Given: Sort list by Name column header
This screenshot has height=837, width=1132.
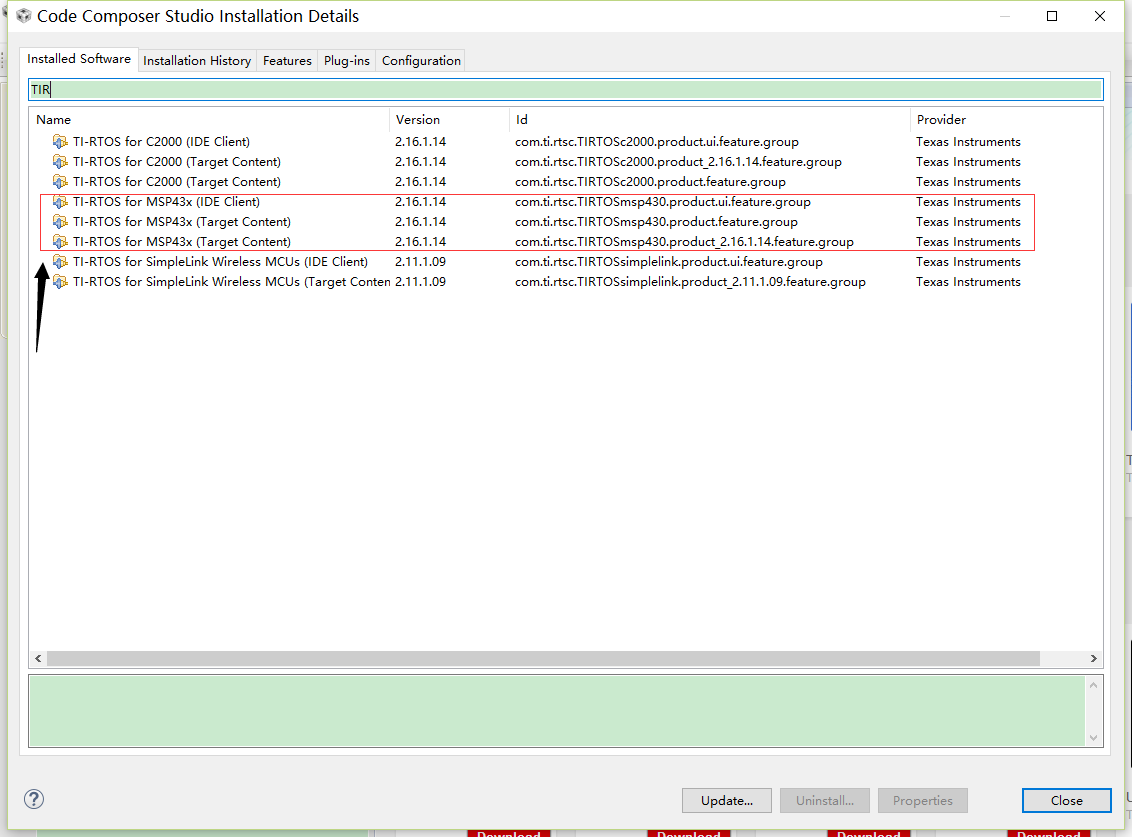Looking at the screenshot, I should pos(209,120).
